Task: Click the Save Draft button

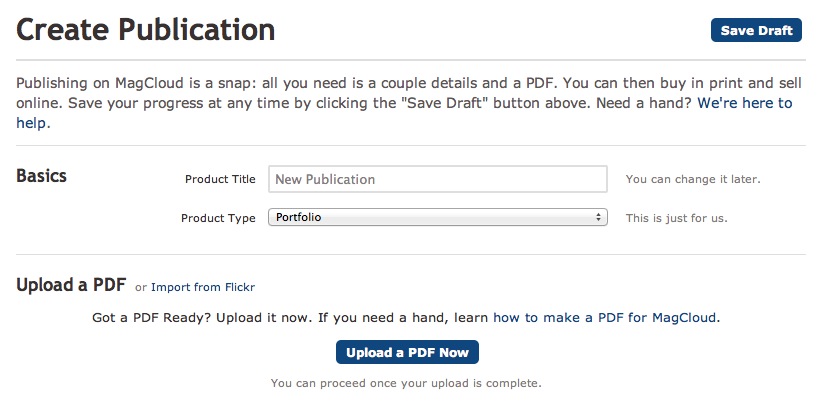Action: [756, 30]
